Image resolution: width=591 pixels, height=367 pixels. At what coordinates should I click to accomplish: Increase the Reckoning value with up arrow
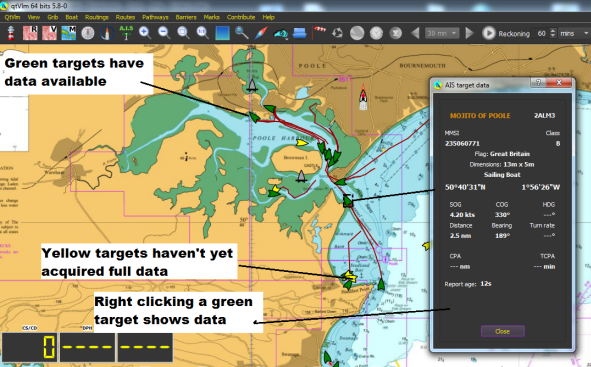pyautogui.click(x=553, y=31)
